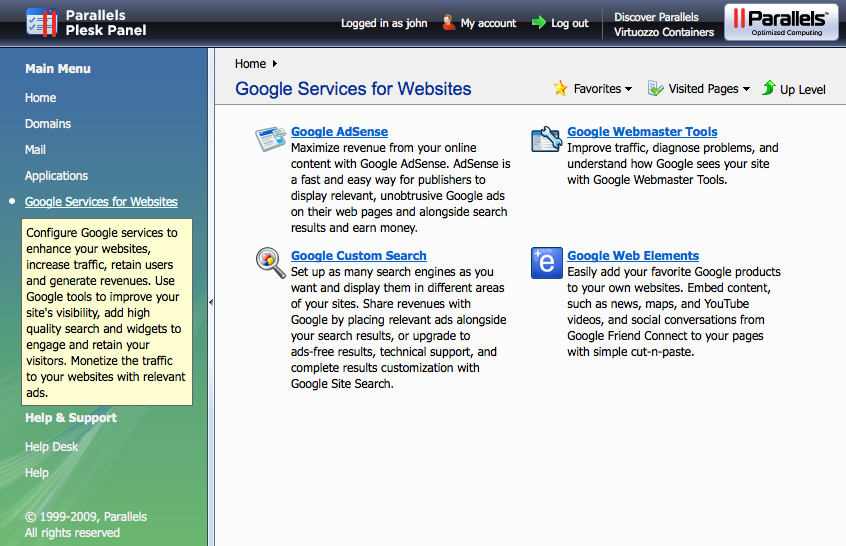The image size is (846, 546).
Task: Open the Google Webmaster Tools link
Action: coord(642,132)
